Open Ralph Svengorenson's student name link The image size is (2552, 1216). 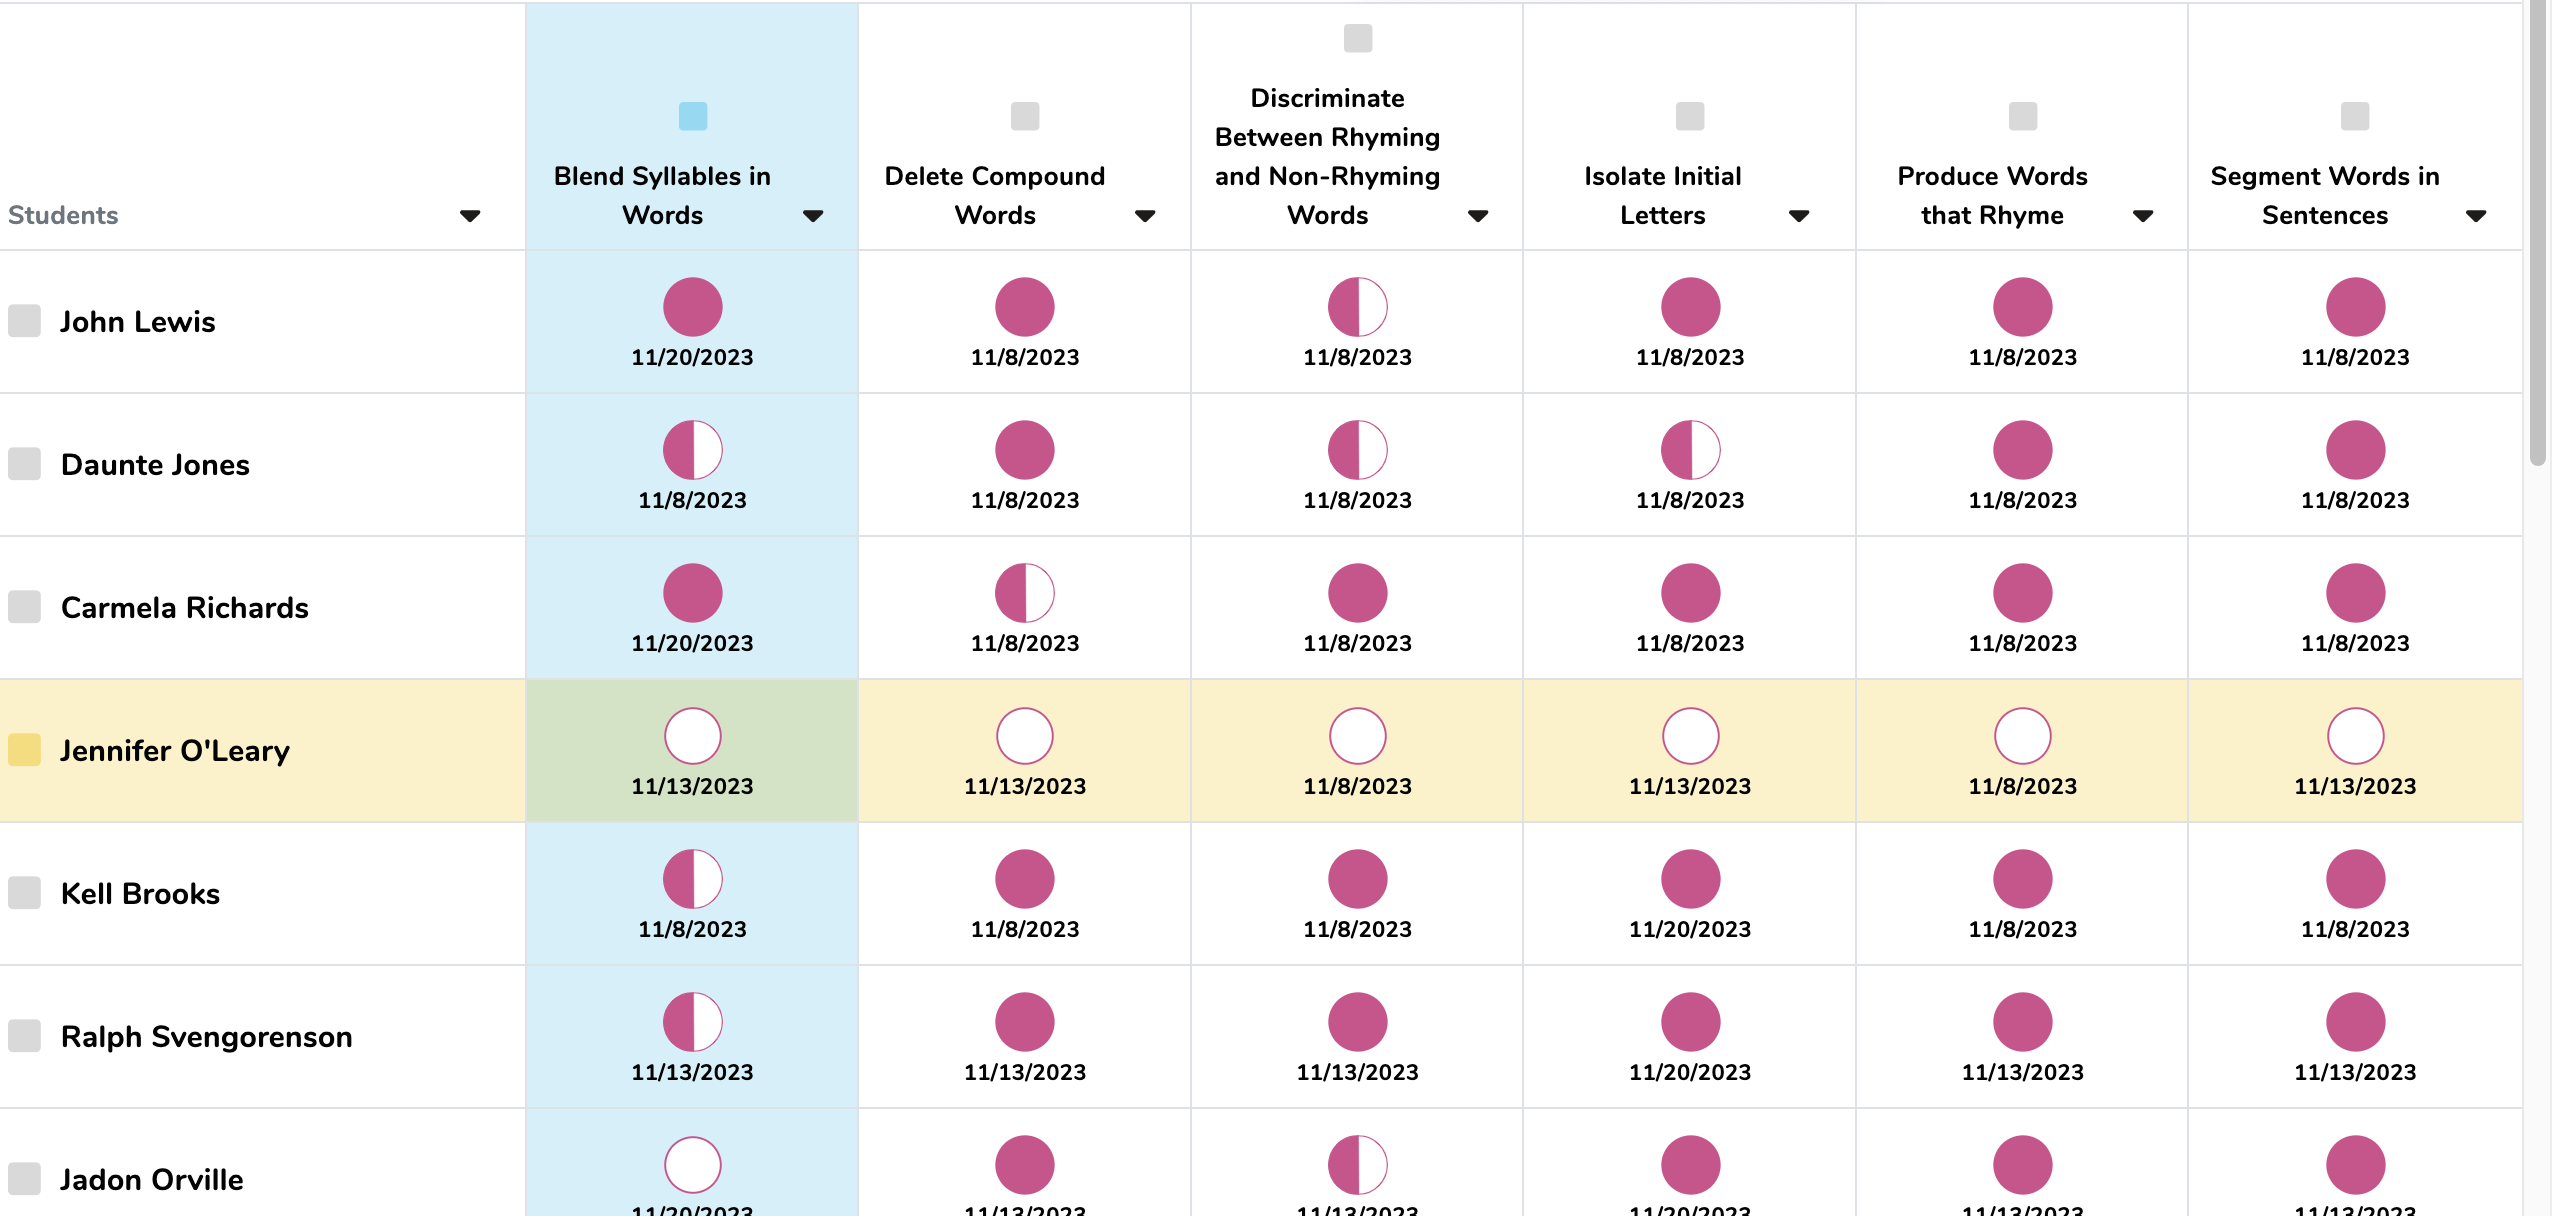(x=206, y=1037)
